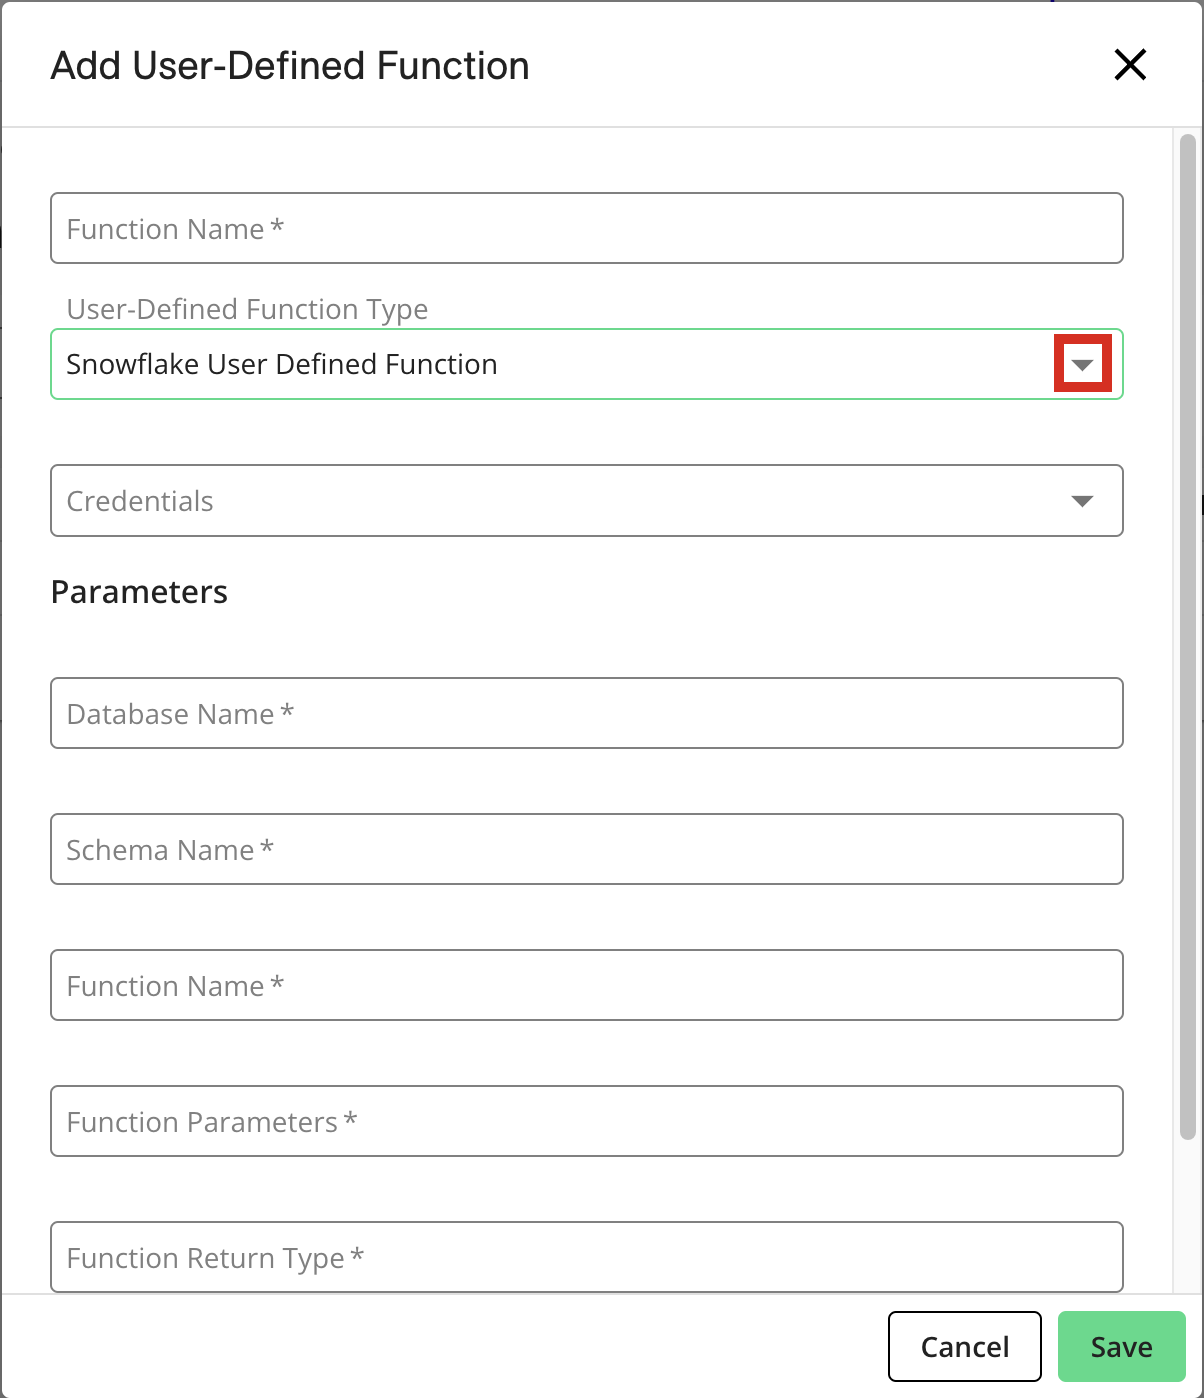Click the asterisk beside Function Return Type
Screen dimensions: 1204x1398
point(358,1256)
